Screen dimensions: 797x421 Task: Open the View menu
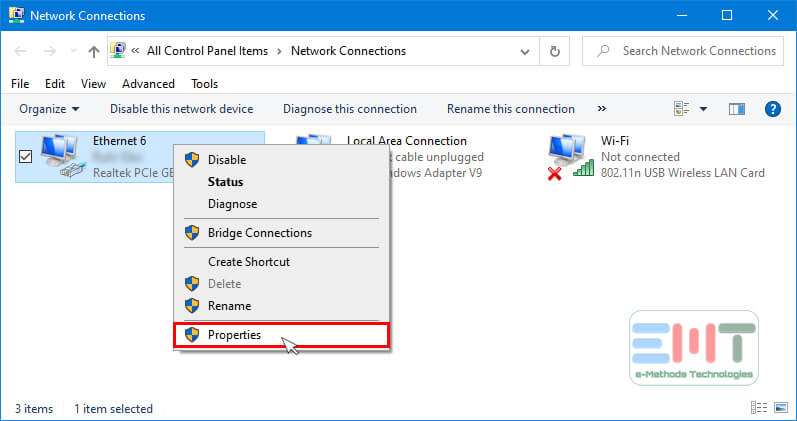coord(93,83)
